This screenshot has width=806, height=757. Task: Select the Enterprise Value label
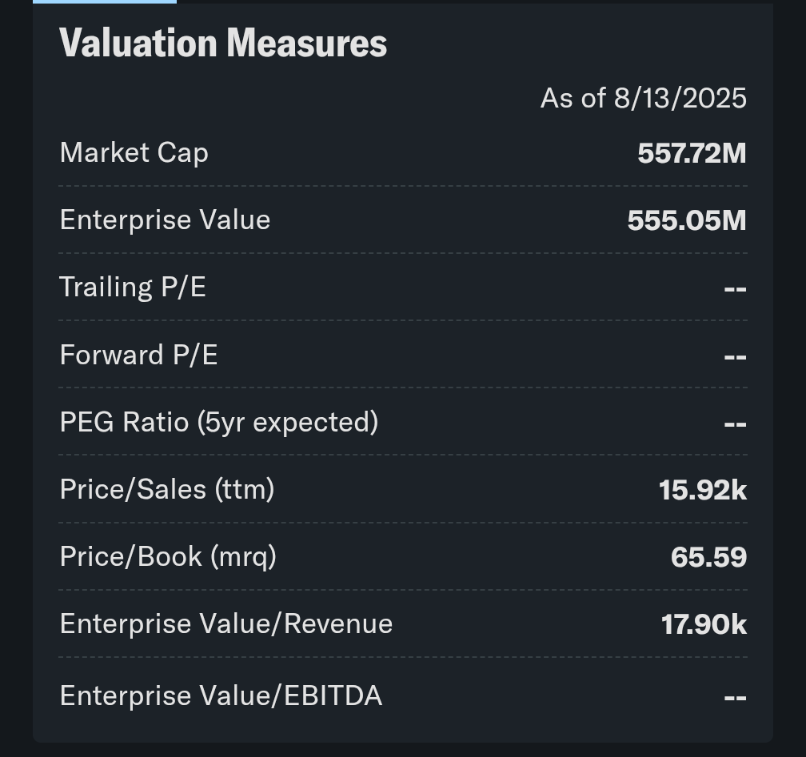click(165, 220)
